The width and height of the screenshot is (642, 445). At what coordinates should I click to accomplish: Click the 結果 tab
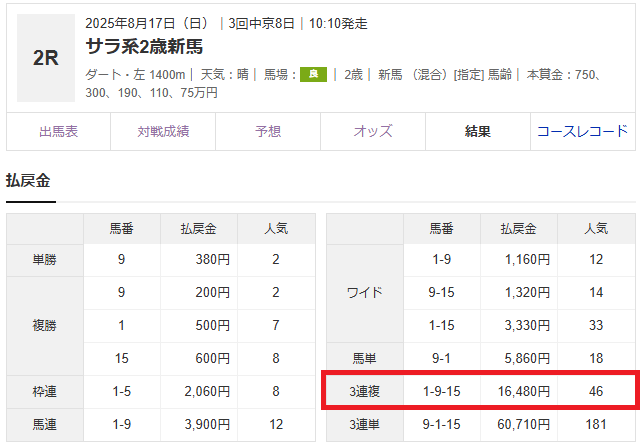tap(478, 131)
